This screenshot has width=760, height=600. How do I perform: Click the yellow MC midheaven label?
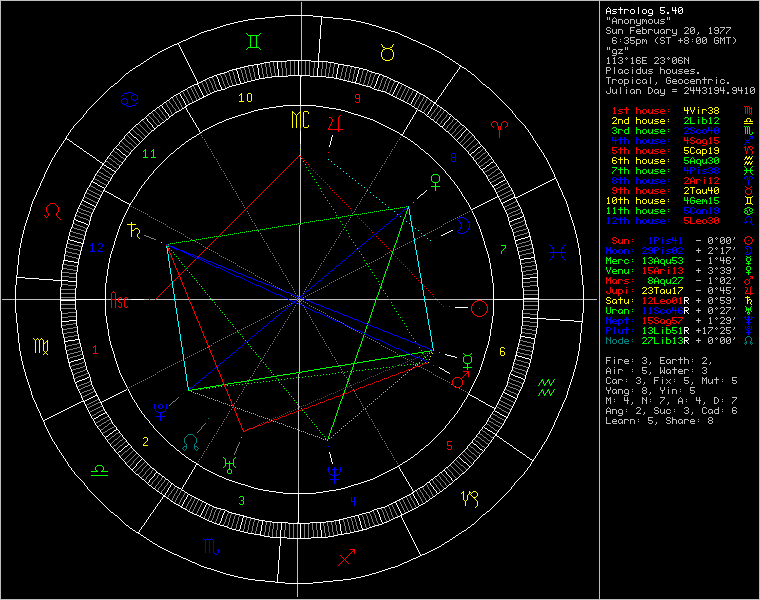click(x=300, y=121)
